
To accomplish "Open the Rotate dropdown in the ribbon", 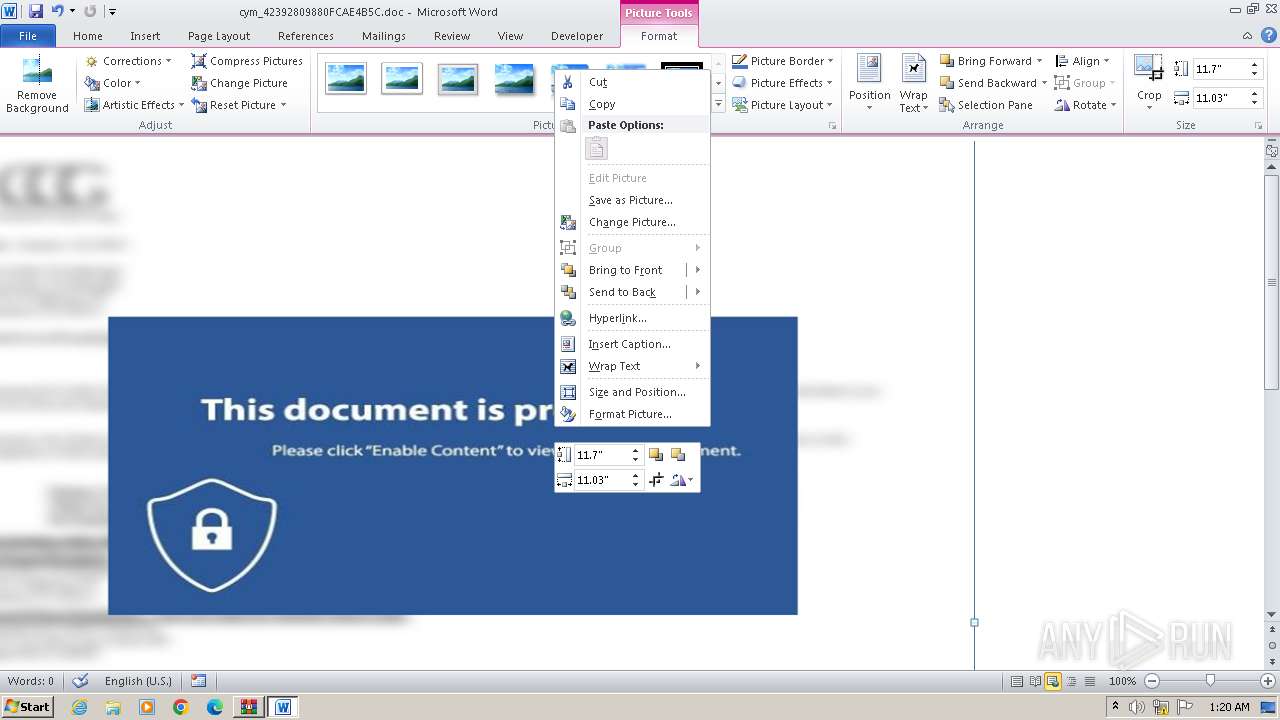I will (x=1085, y=105).
